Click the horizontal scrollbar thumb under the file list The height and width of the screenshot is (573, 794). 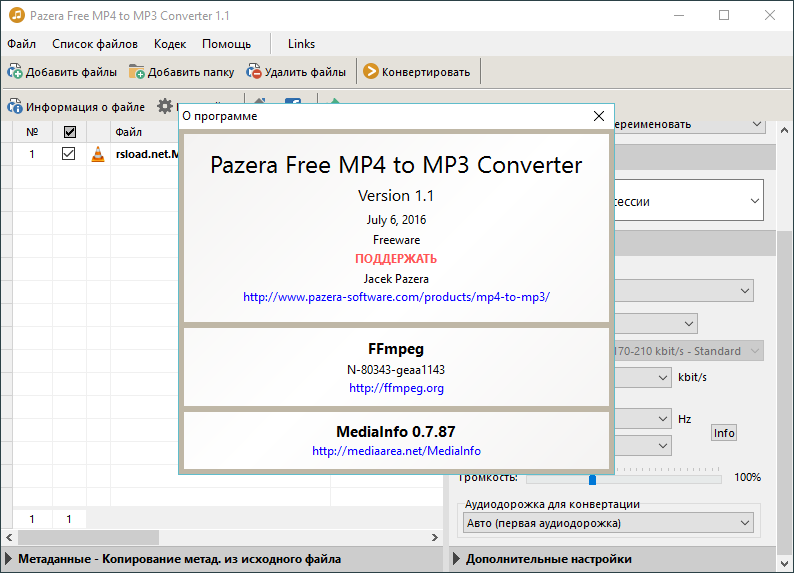(x=89, y=537)
